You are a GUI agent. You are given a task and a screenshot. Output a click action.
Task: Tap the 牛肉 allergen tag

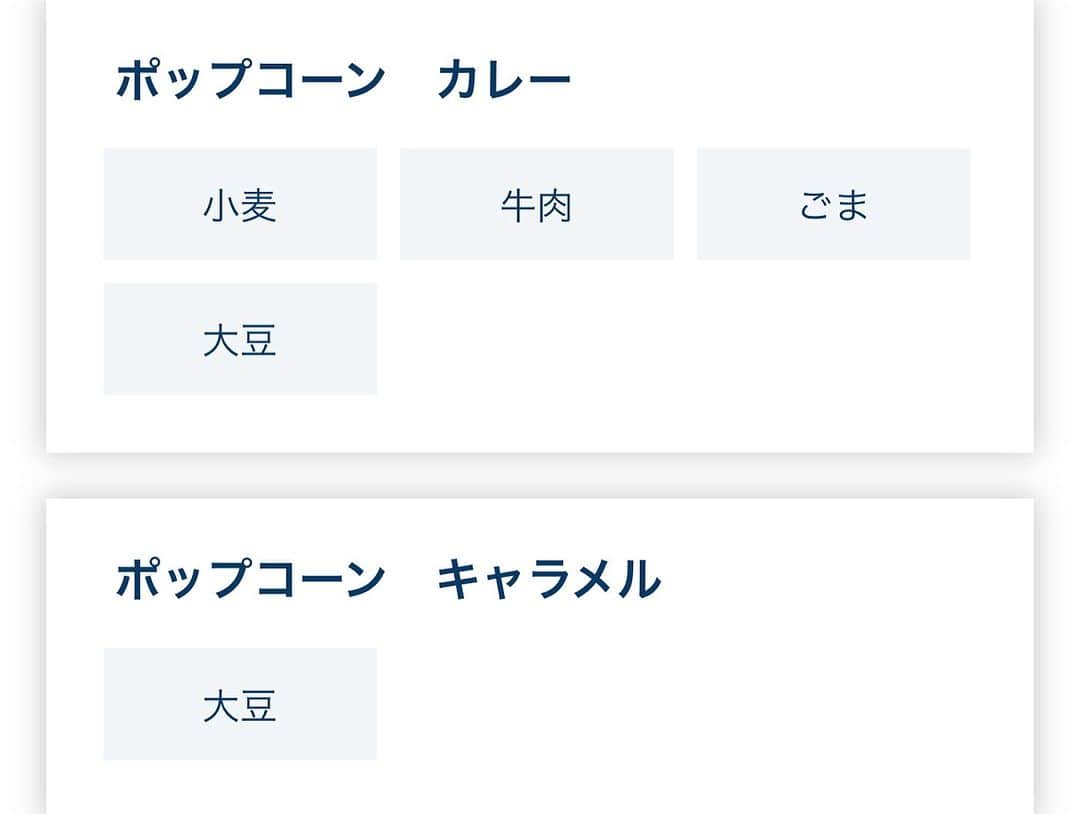[x=537, y=204]
